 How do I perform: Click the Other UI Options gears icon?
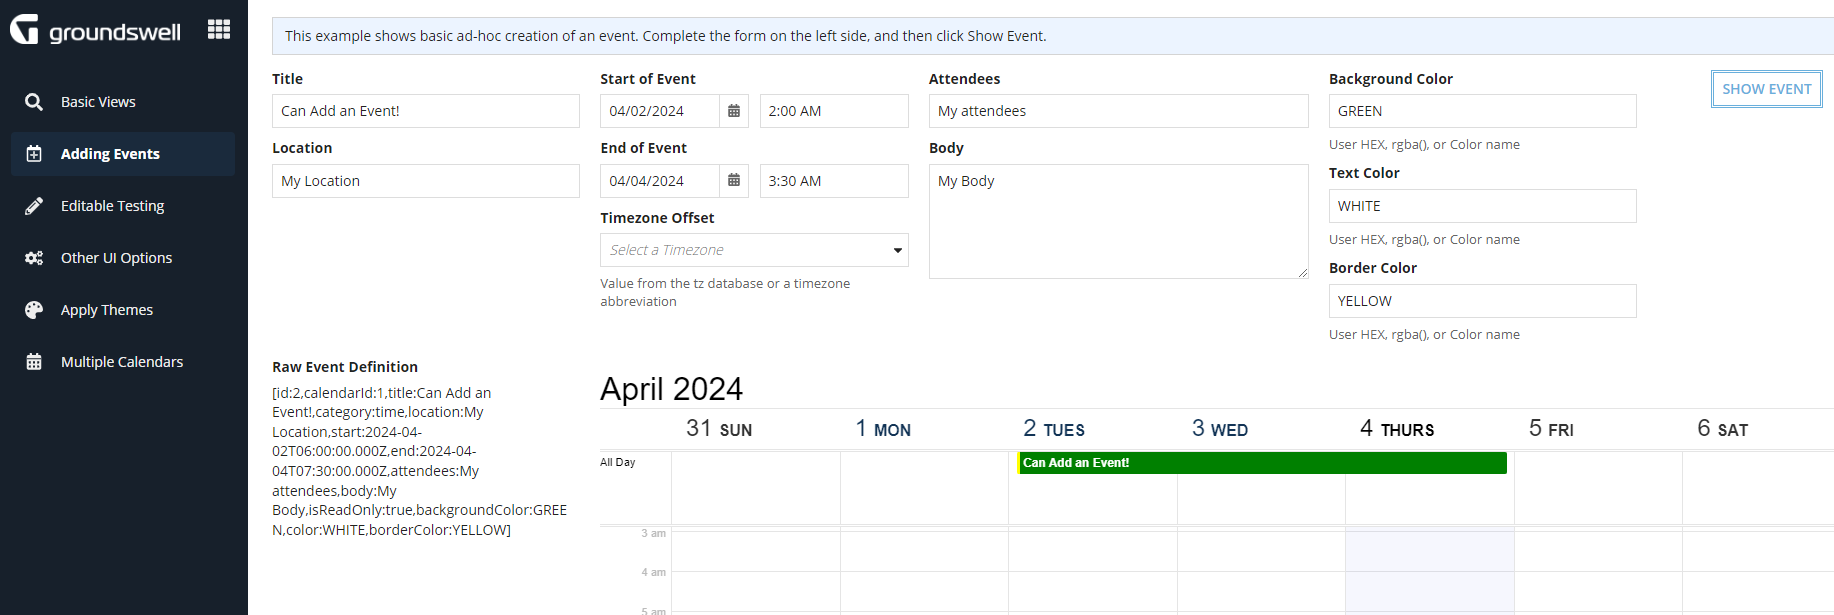click(x=34, y=258)
